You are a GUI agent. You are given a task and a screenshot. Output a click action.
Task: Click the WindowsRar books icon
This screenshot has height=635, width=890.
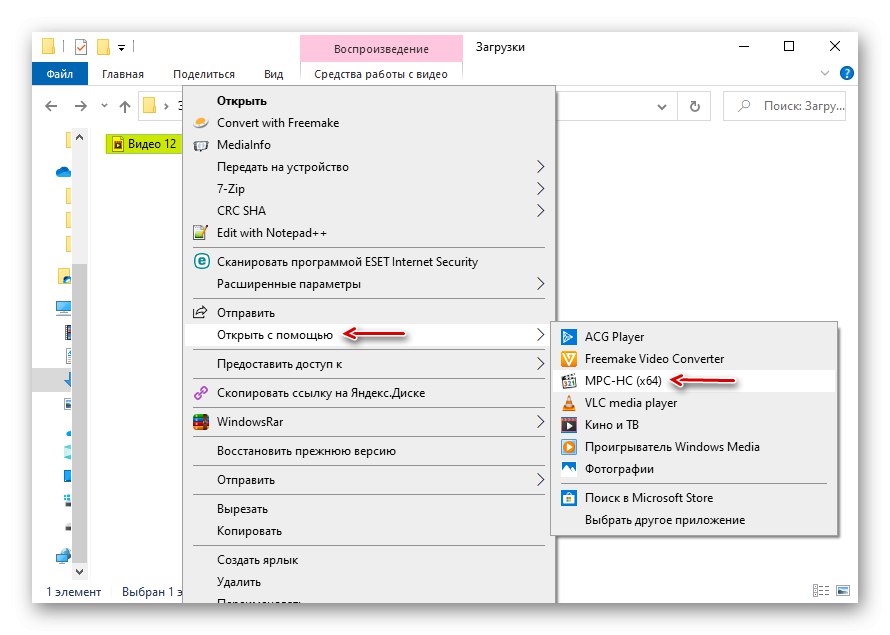pos(200,422)
